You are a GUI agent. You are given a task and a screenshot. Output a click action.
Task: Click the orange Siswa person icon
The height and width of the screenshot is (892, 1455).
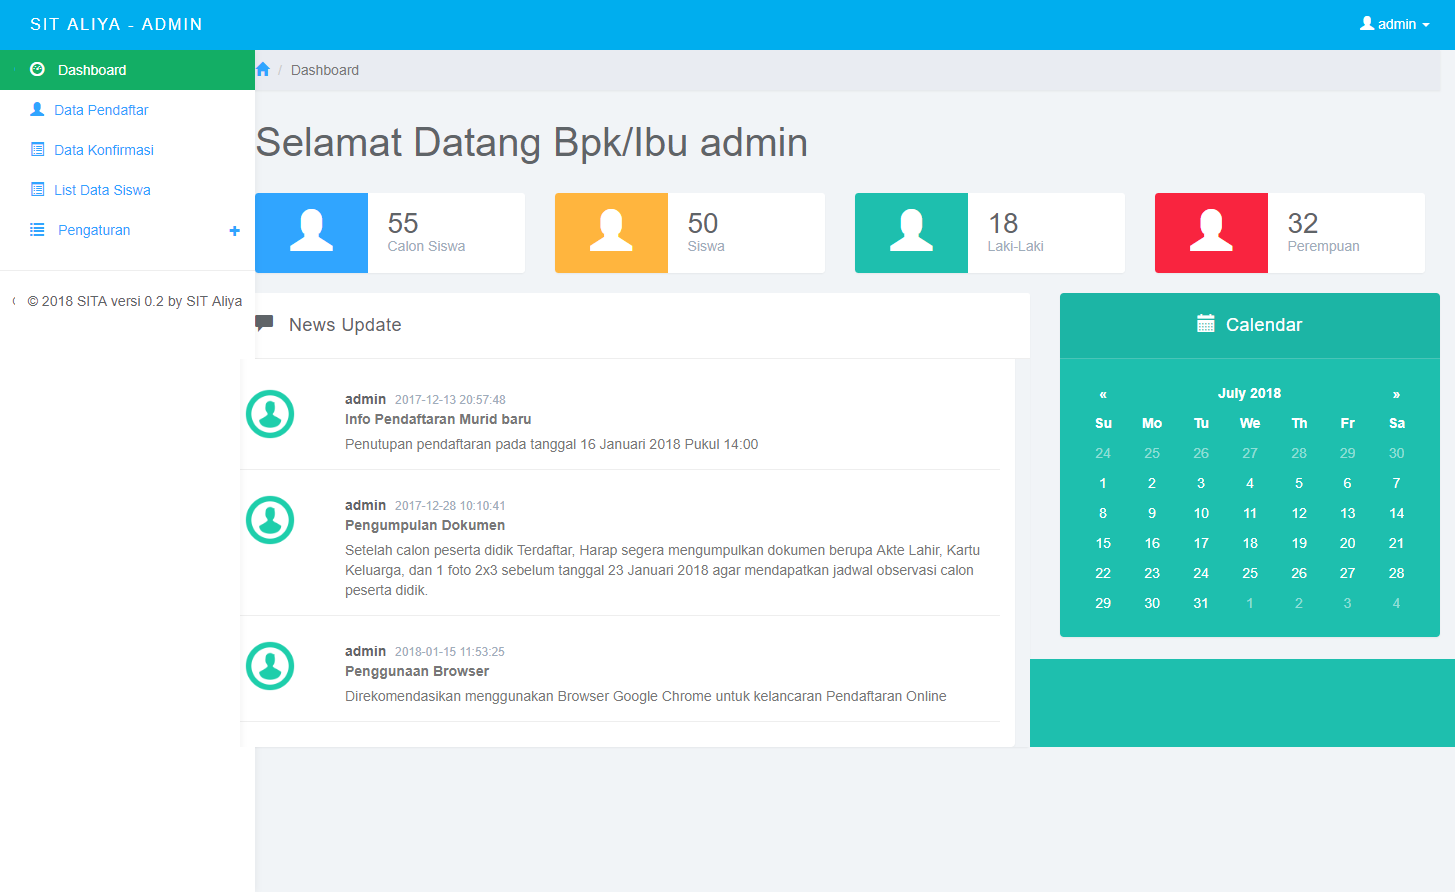(611, 232)
